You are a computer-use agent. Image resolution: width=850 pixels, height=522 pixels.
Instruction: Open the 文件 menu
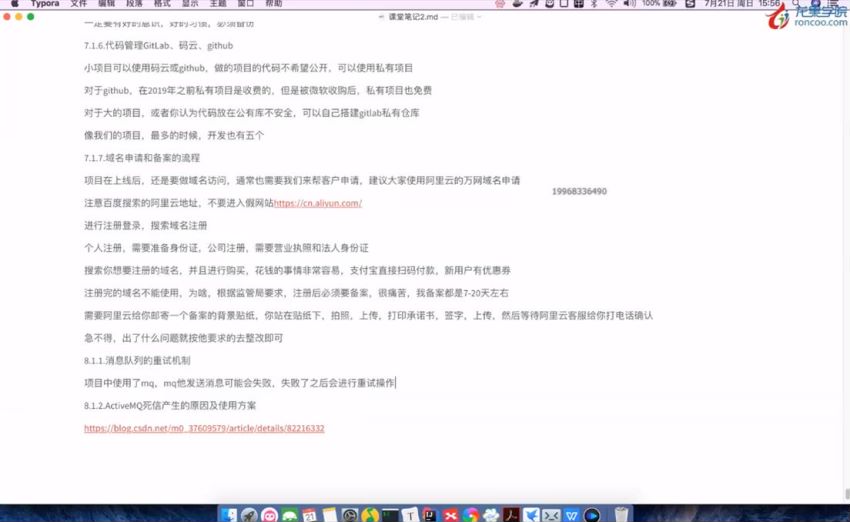pyautogui.click(x=79, y=4)
